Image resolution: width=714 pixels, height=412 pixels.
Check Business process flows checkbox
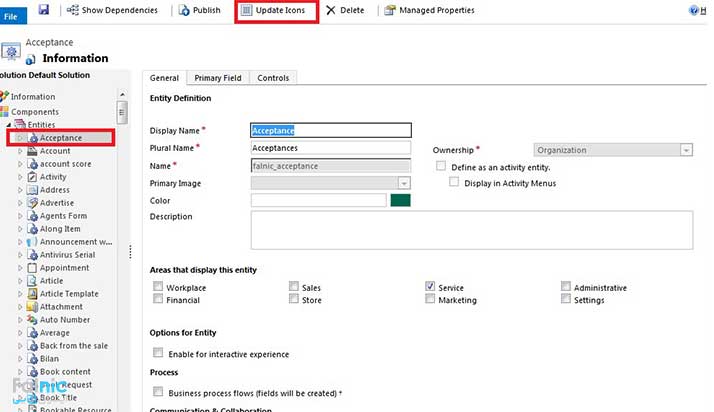tap(158, 391)
